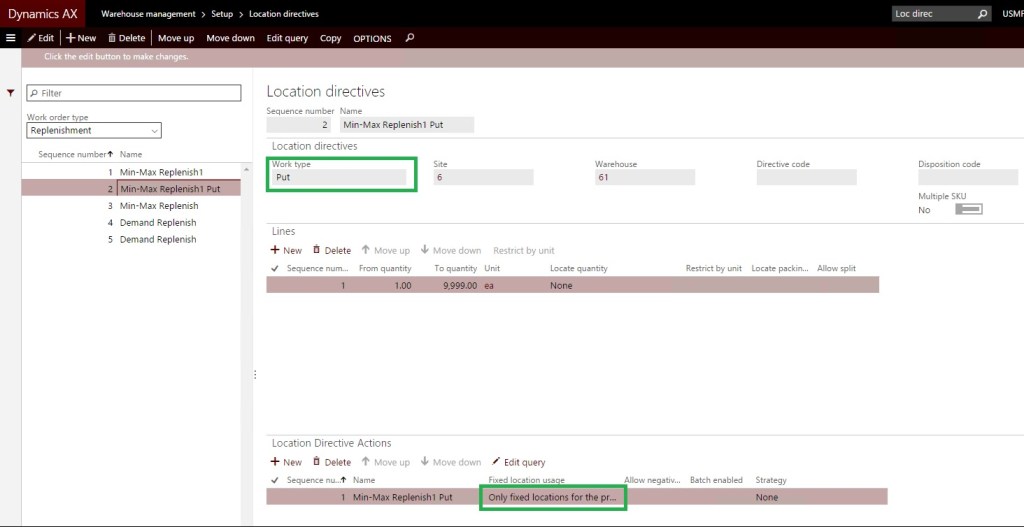The image size is (1024, 527).
Task: Open the OPTIONS menu tab
Action: (x=372, y=38)
